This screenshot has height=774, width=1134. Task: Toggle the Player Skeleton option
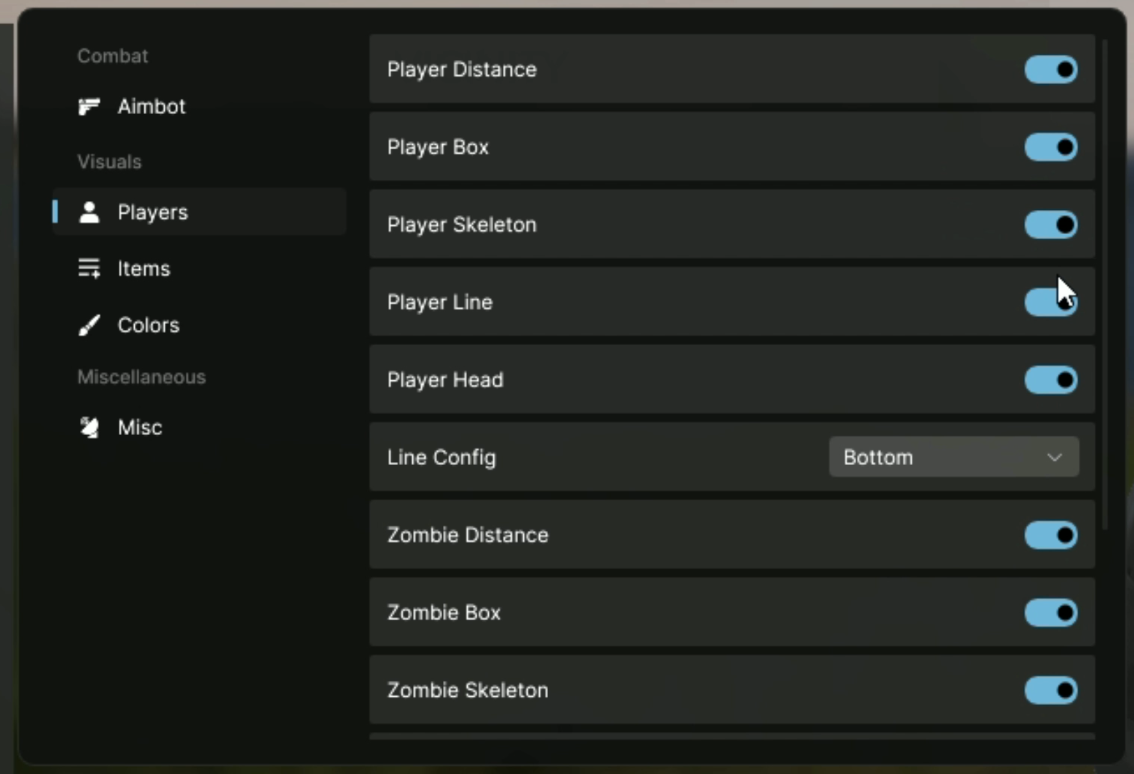point(1050,225)
